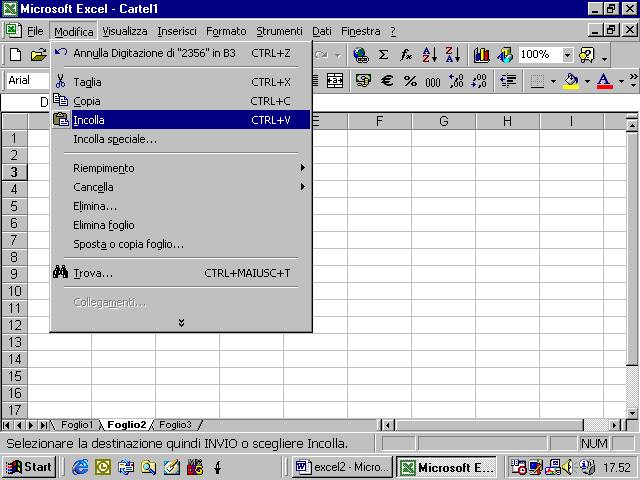Click the volume speaker tray icon
The width and height of the screenshot is (640, 480).
567,467
